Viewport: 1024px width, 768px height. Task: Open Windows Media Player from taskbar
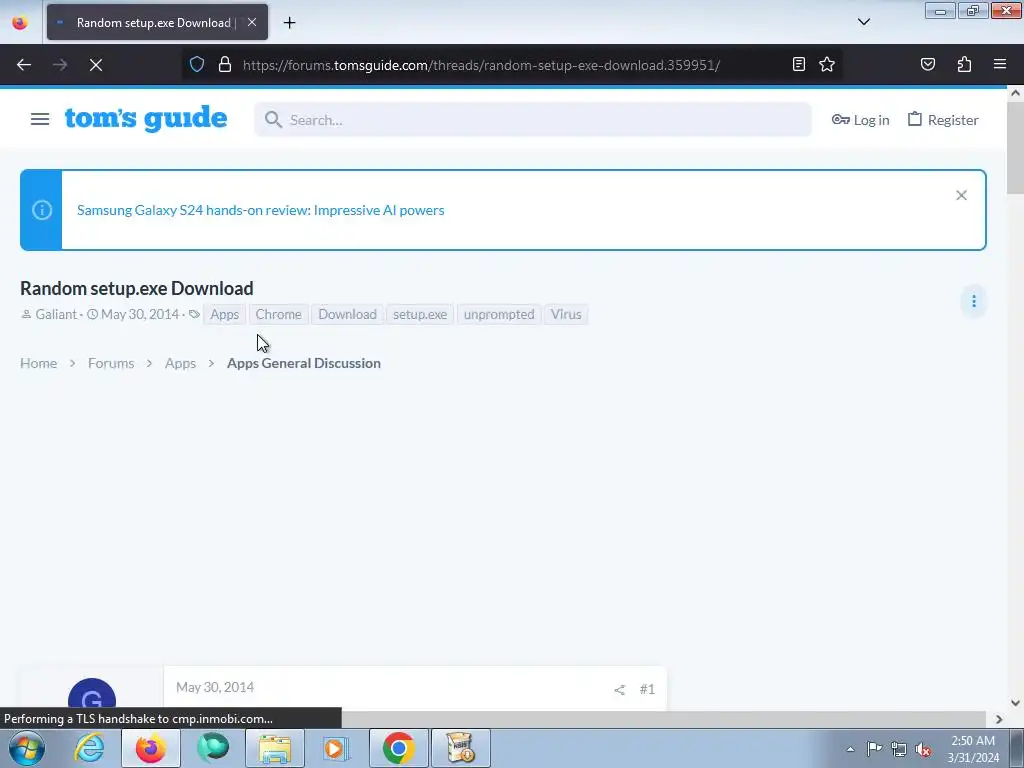[x=336, y=748]
